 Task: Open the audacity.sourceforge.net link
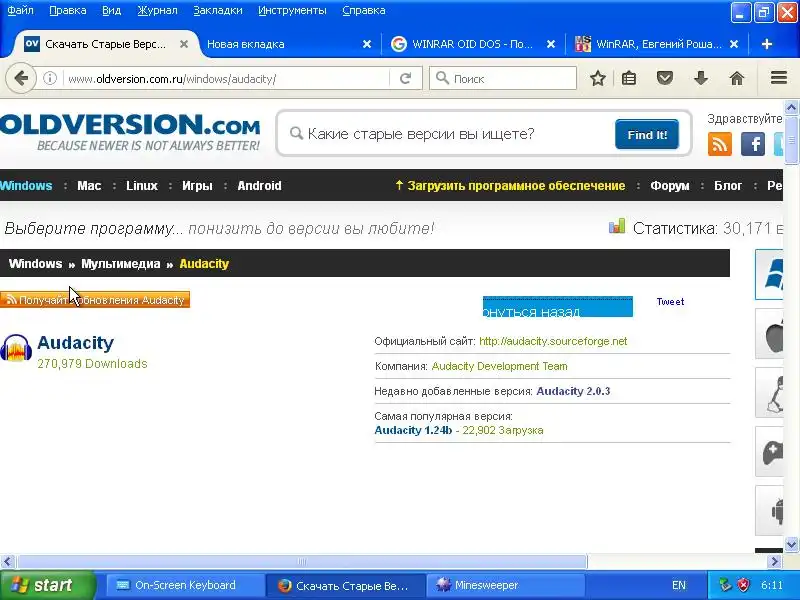pos(553,341)
